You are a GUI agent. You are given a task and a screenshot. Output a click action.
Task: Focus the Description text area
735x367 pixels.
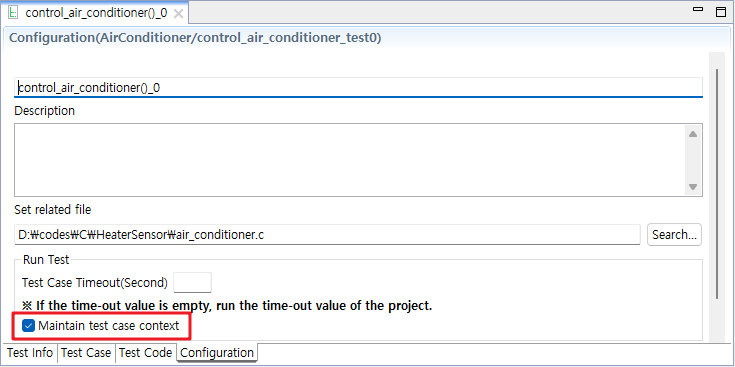[351, 160]
